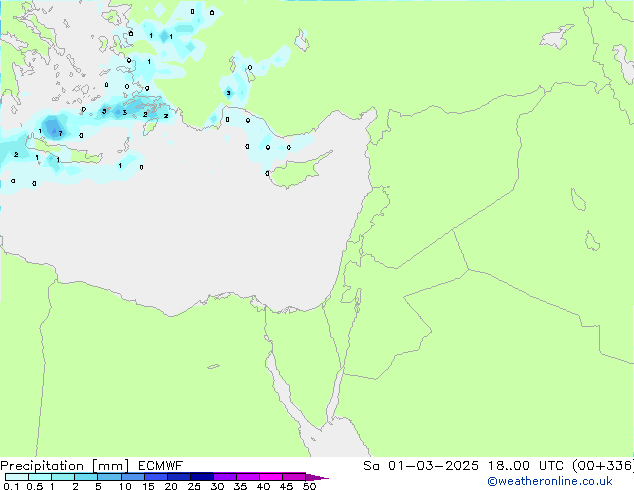This screenshot has width=634, height=490.
Task: Select the 30–35 mm purple swatch
Action: point(225,477)
